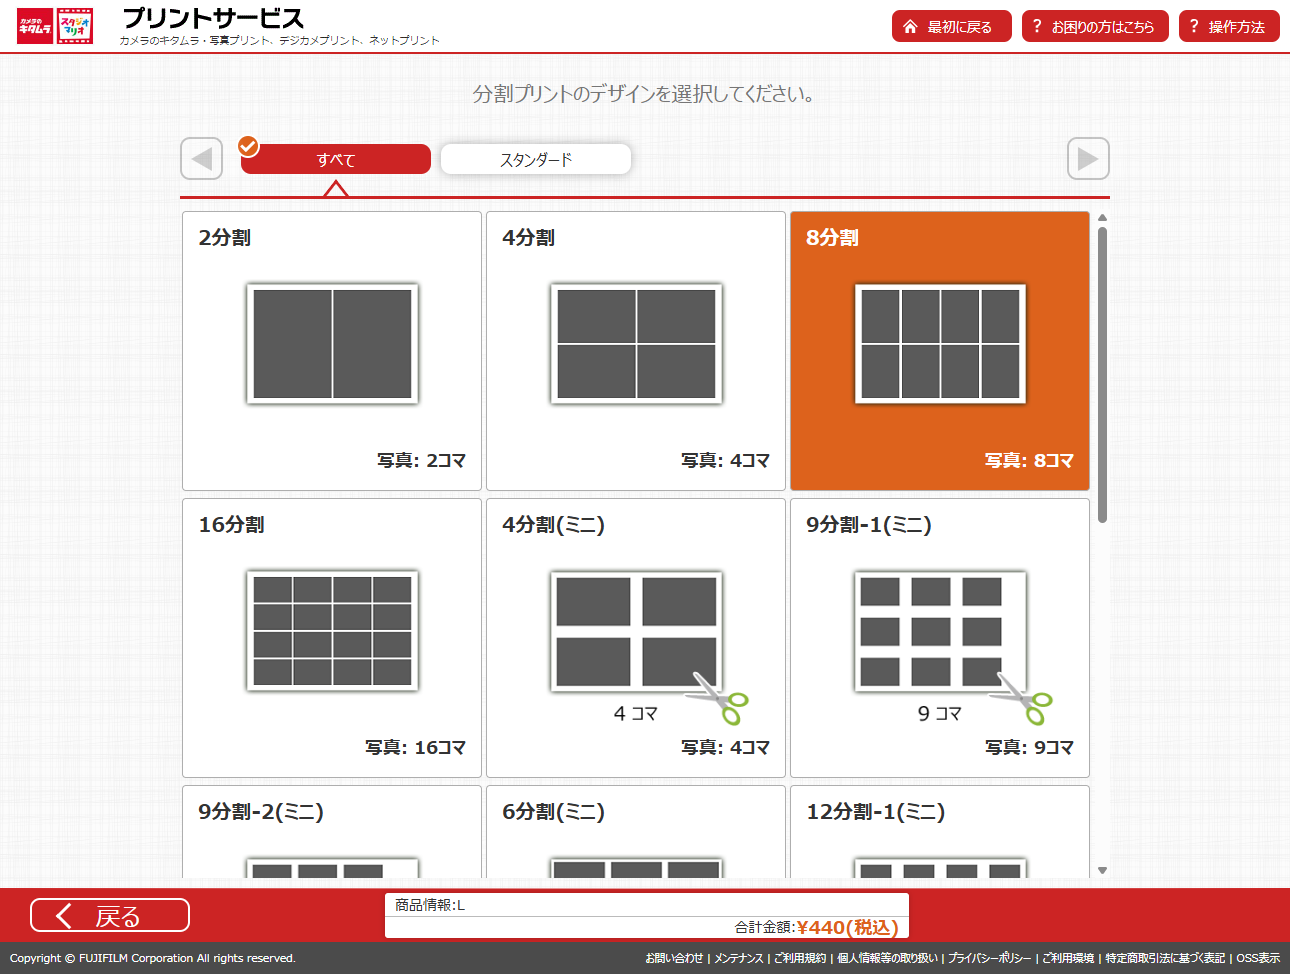Select the 2分割 layout
The height and width of the screenshot is (974, 1290).
click(331, 349)
